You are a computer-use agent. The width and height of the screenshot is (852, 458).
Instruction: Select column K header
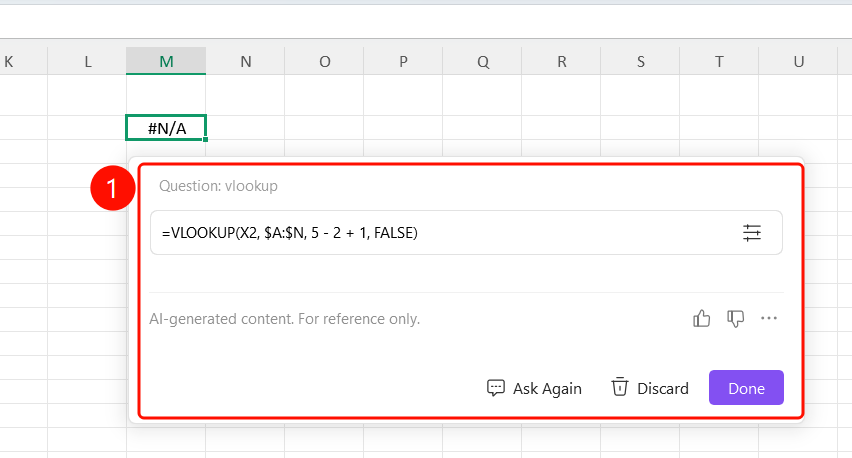click(23, 61)
